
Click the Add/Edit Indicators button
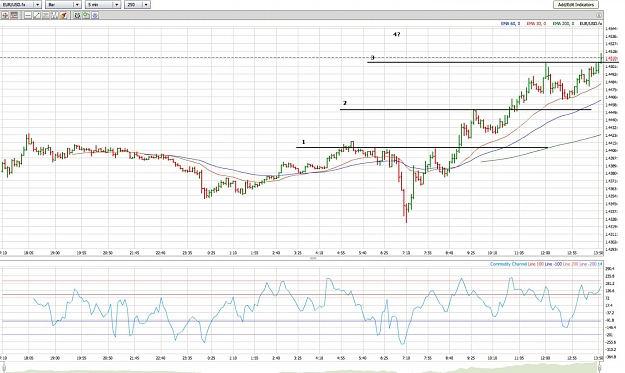pos(576,4)
